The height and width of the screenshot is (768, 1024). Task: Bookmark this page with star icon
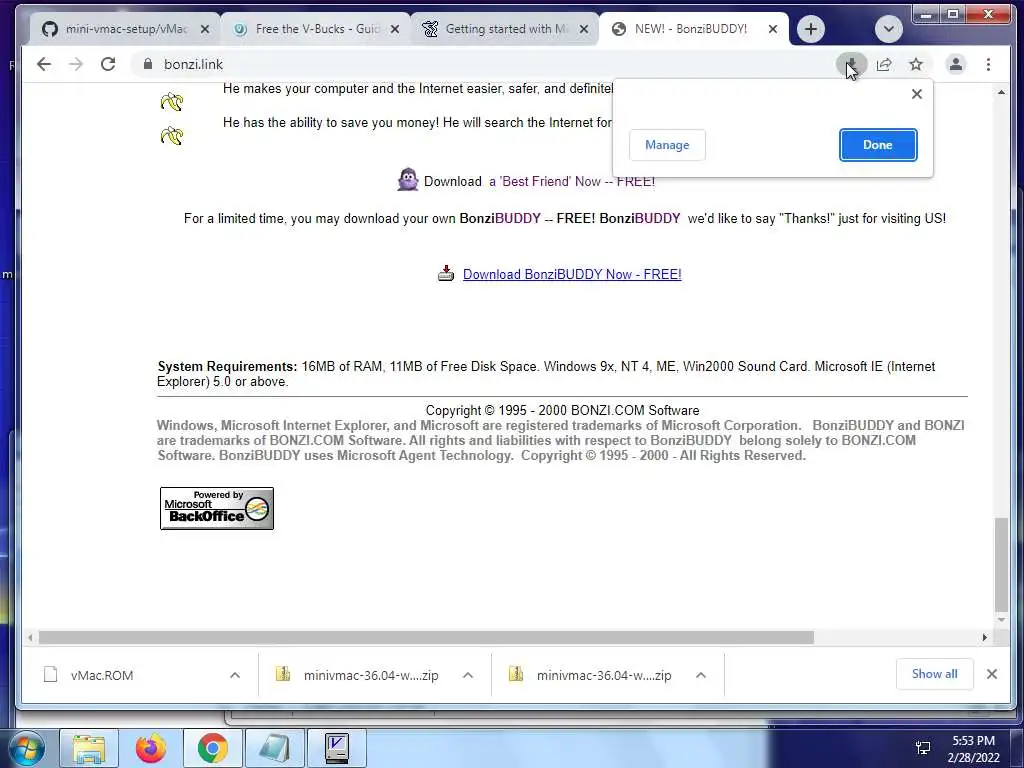[916, 64]
